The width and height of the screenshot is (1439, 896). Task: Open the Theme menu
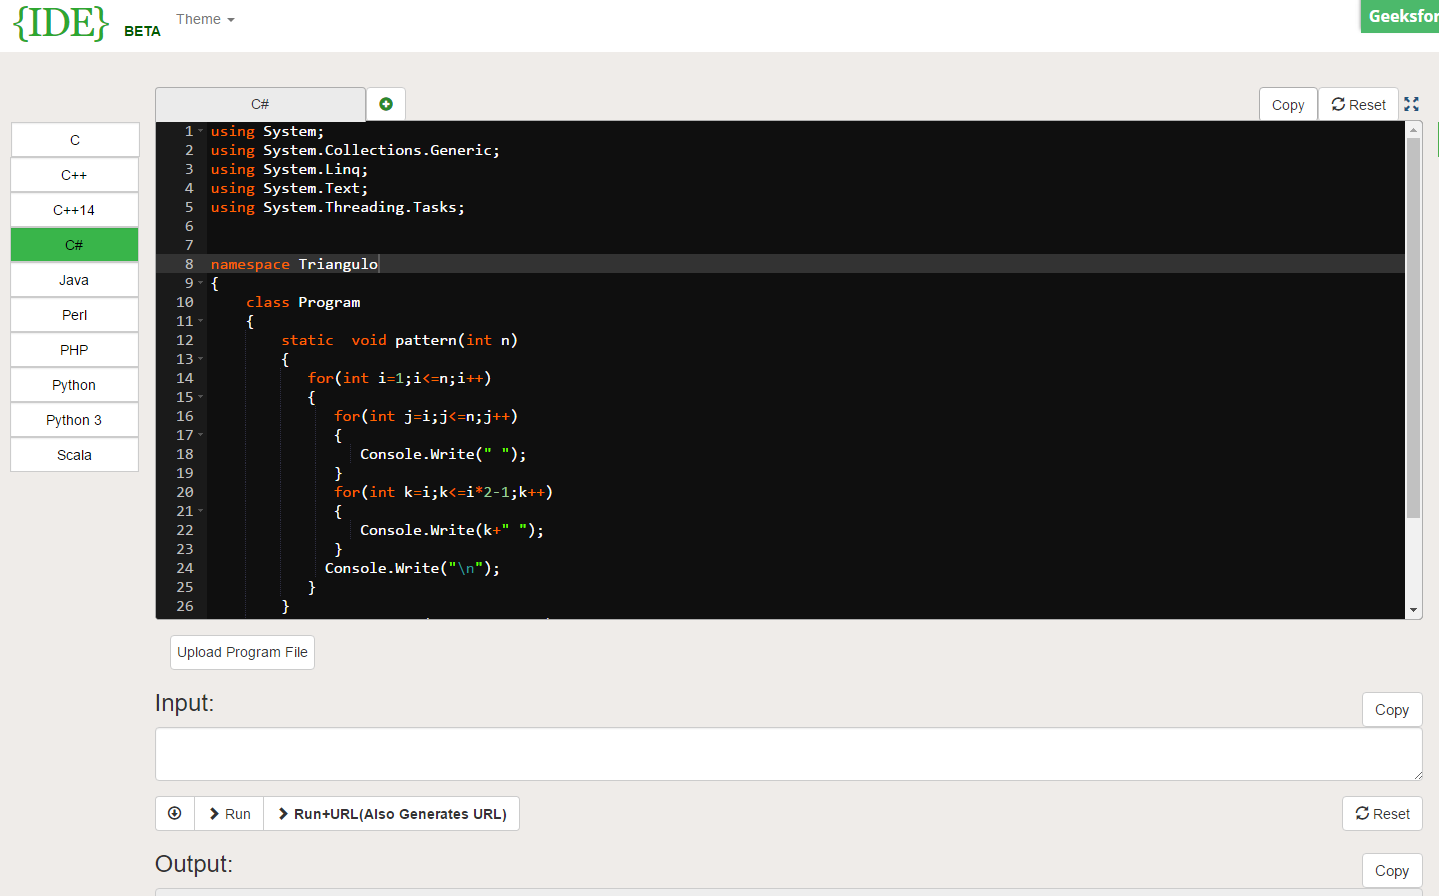click(x=204, y=18)
